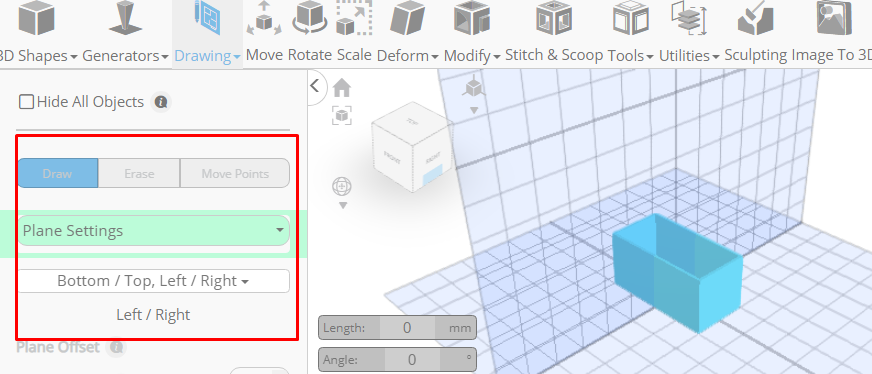Collapse the left side panel arrow

click(x=315, y=86)
